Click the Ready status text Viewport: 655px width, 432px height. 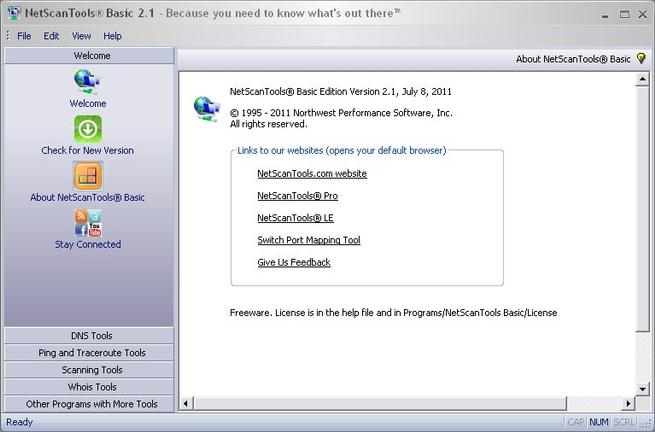[19, 422]
